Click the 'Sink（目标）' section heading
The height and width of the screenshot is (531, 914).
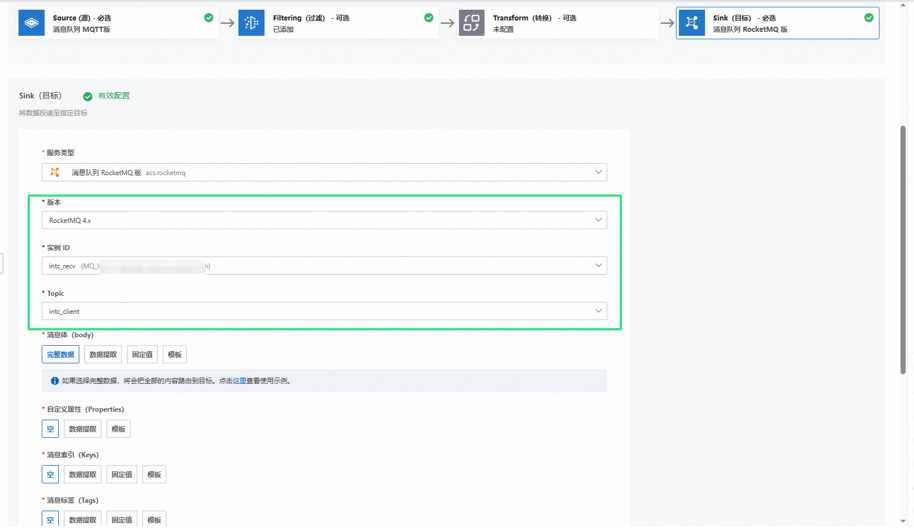pyautogui.click(x=40, y=96)
